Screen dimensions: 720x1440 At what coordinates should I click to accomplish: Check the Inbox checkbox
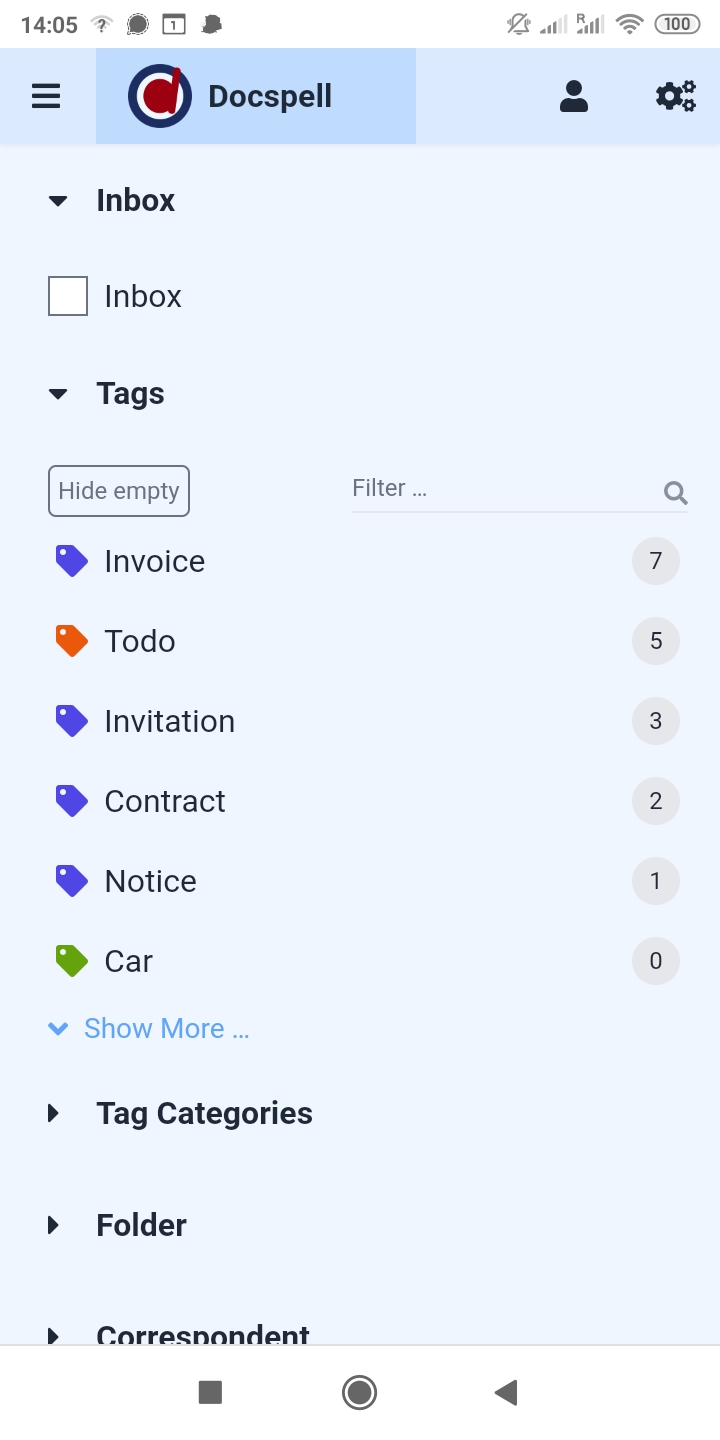[x=68, y=296]
